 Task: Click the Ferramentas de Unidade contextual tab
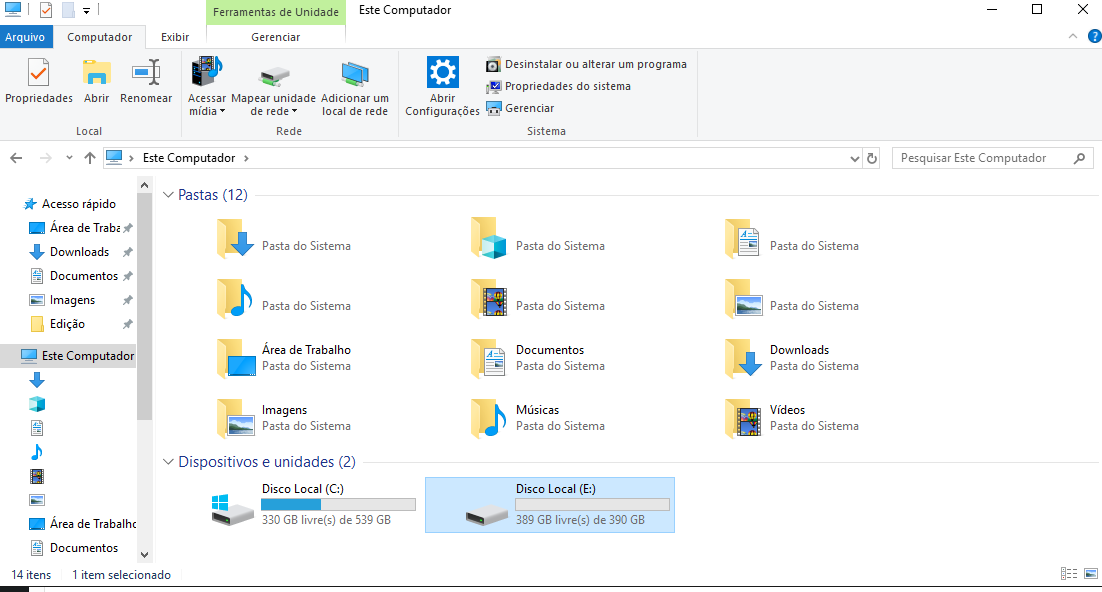pyautogui.click(x=276, y=12)
